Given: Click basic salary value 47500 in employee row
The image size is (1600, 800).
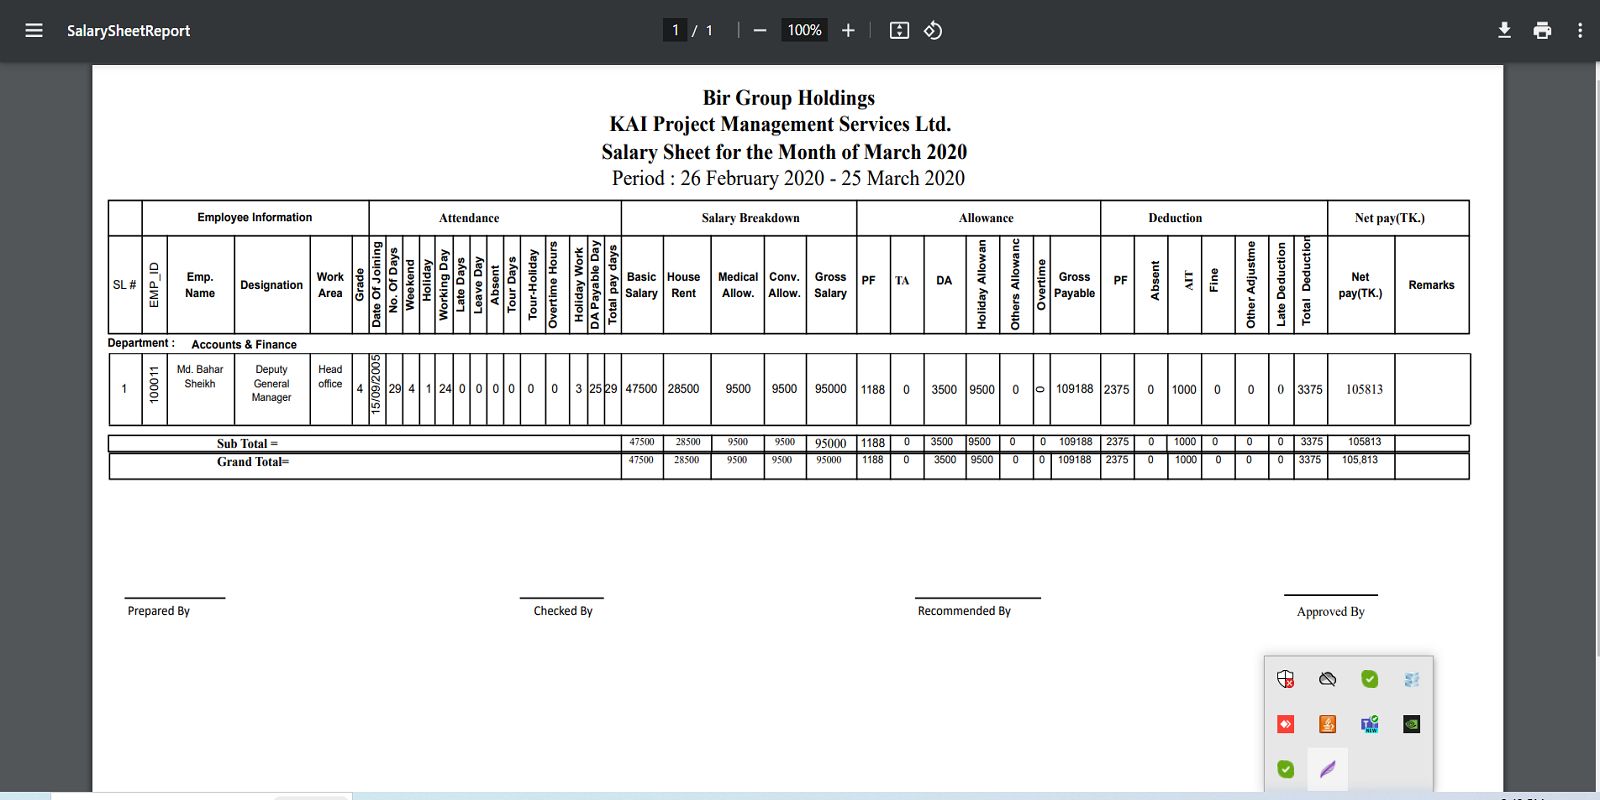Looking at the screenshot, I should pos(642,389).
